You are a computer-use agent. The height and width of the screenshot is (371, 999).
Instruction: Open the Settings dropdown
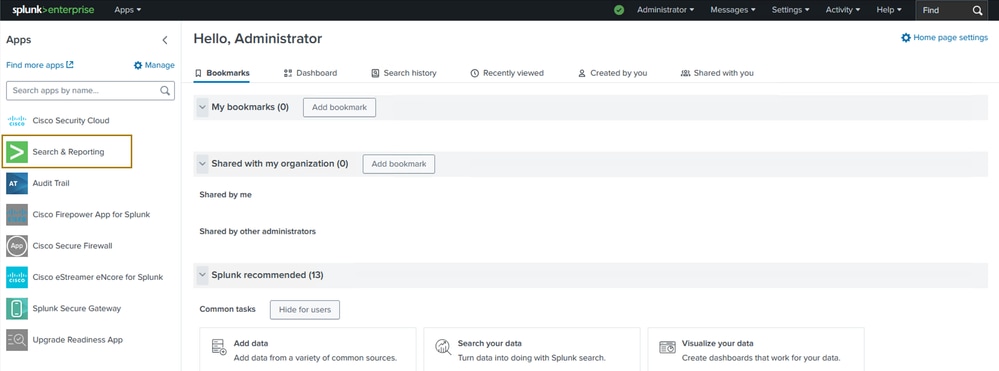791,10
